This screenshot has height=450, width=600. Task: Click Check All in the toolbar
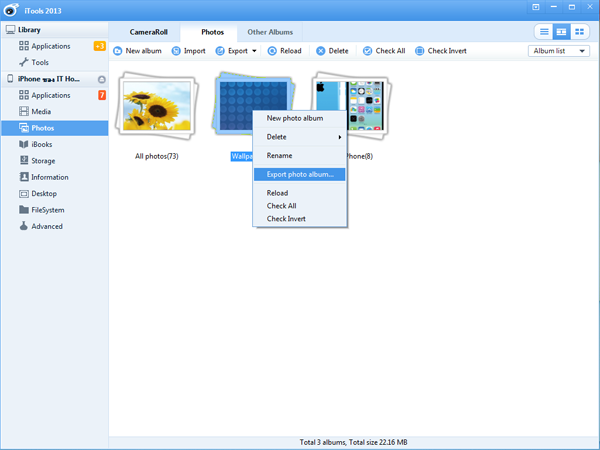tap(384, 50)
